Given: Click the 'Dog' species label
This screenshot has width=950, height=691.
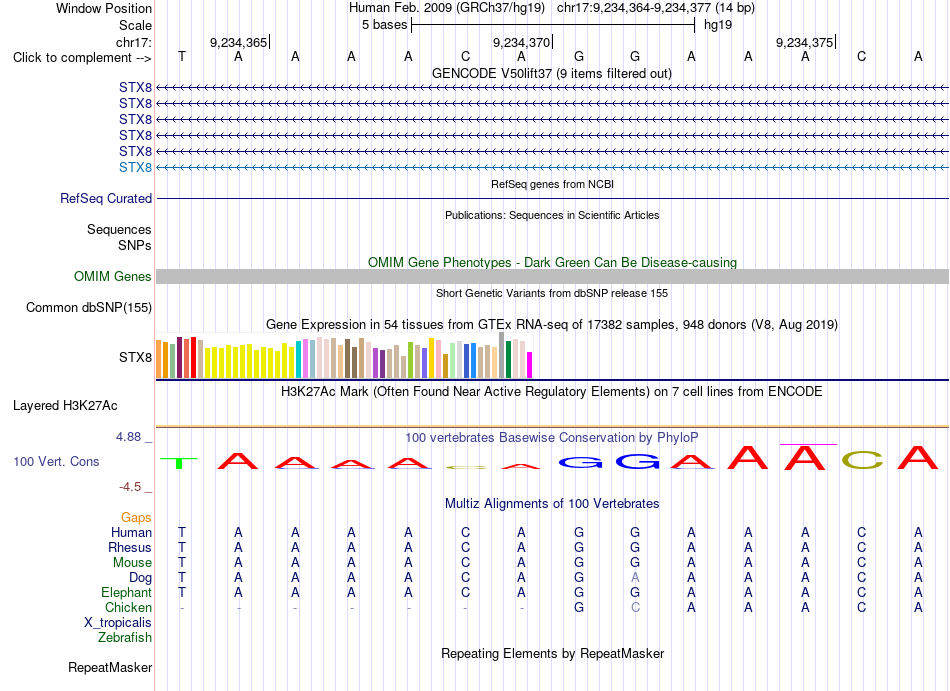Looking at the screenshot, I should tap(140, 578).
